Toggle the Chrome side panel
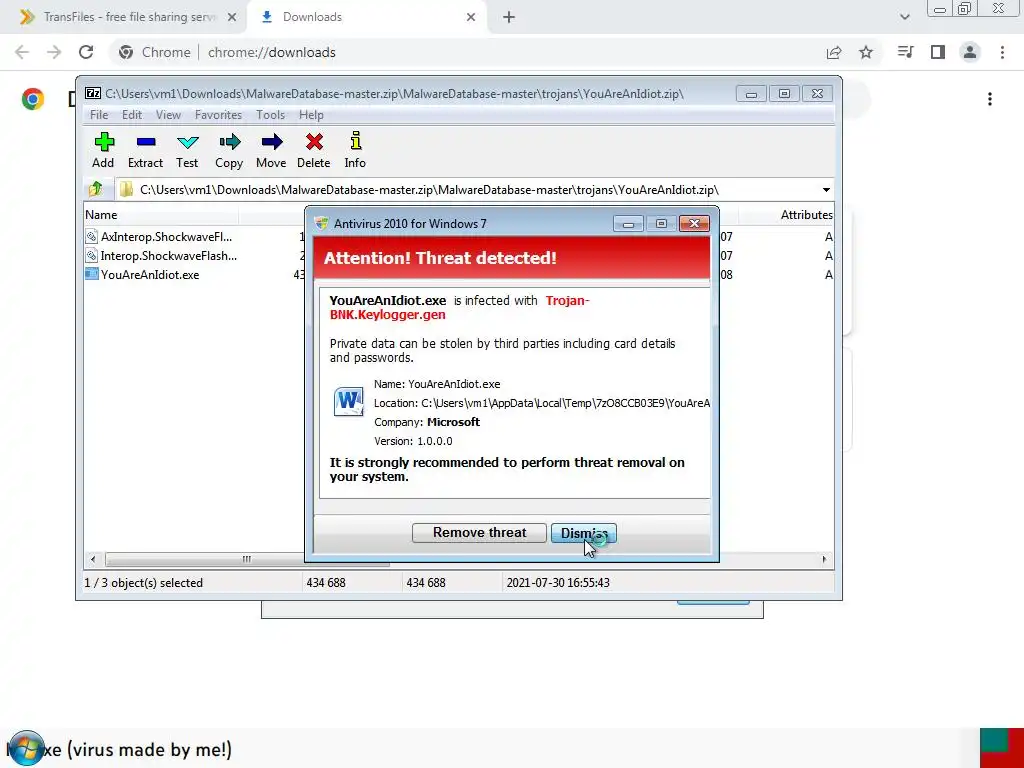This screenshot has height=768, width=1024. [x=938, y=52]
